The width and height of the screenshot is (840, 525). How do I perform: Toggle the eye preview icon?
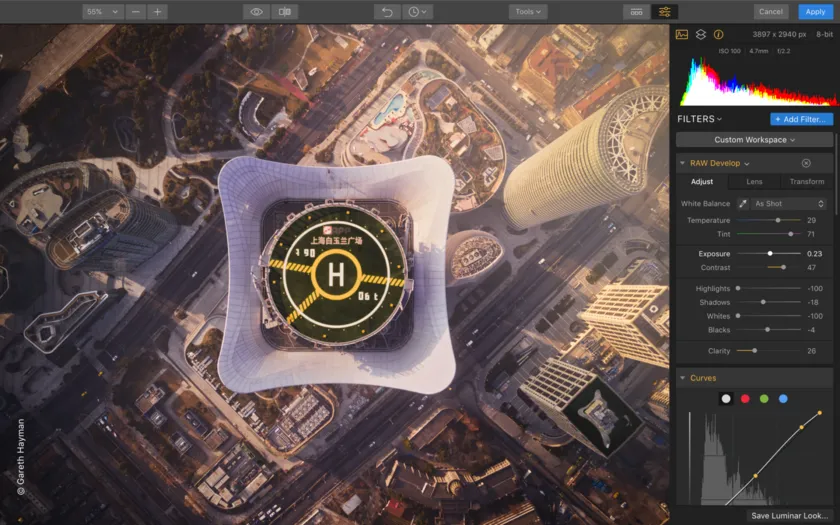[x=257, y=12]
